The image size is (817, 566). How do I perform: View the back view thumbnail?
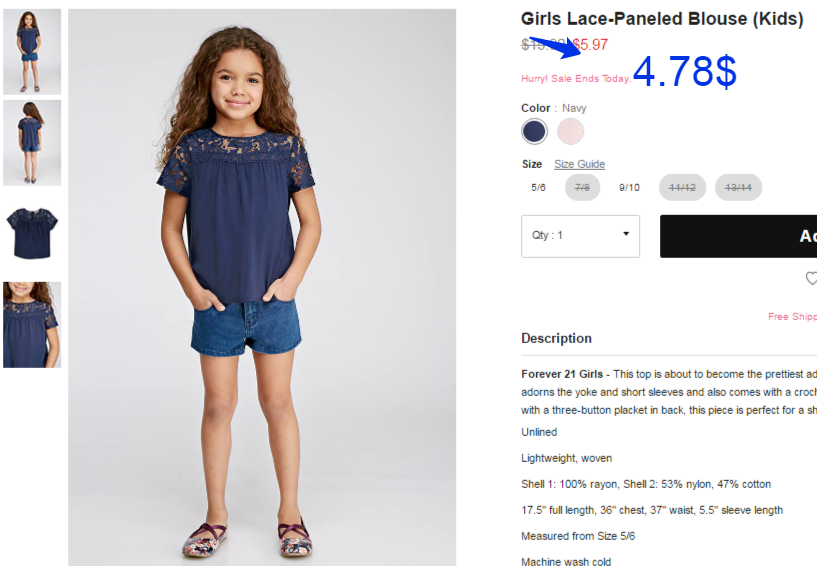click(x=32, y=143)
